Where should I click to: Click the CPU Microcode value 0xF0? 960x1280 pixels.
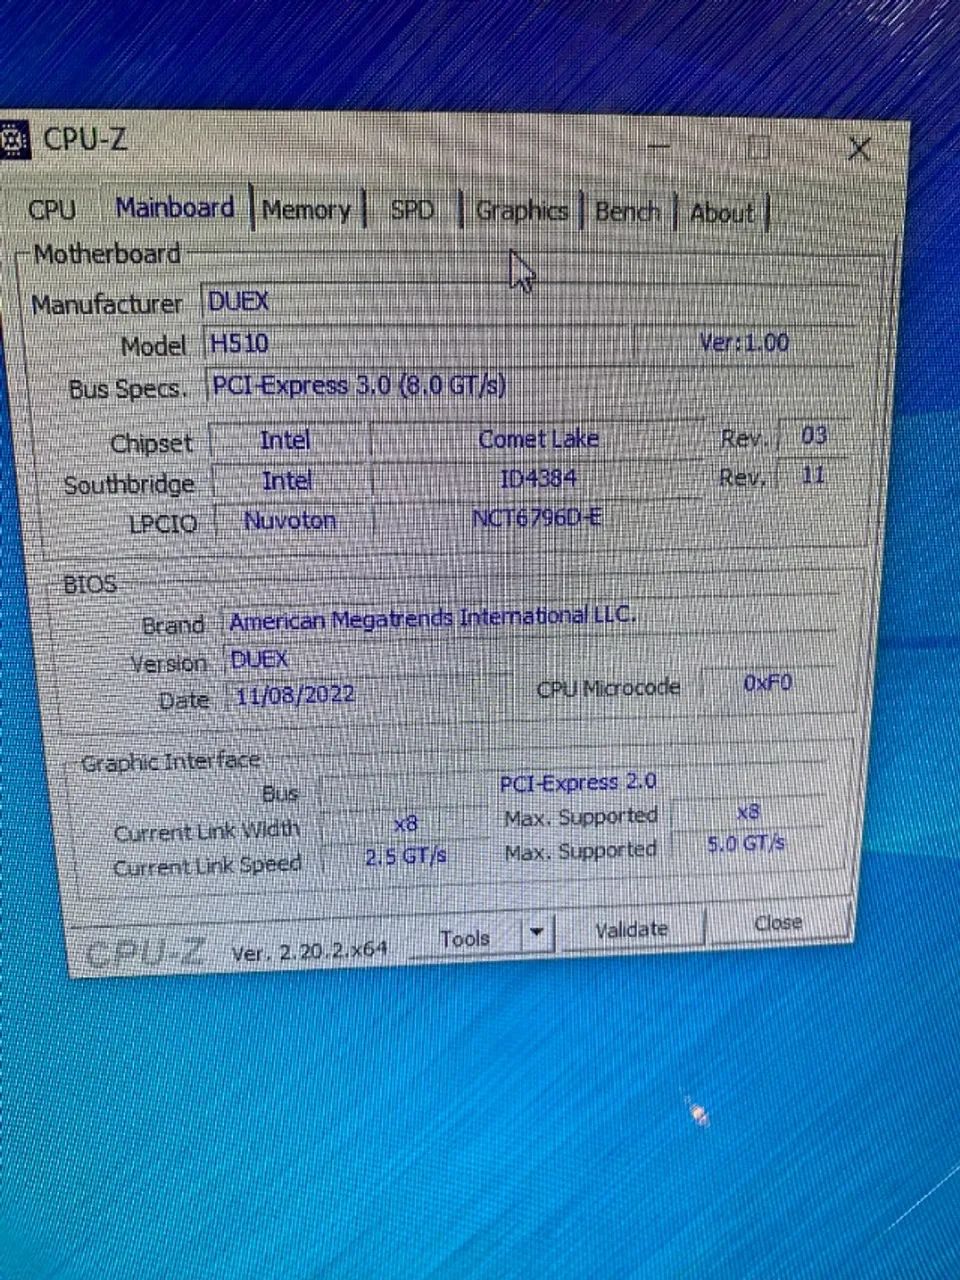(767, 684)
